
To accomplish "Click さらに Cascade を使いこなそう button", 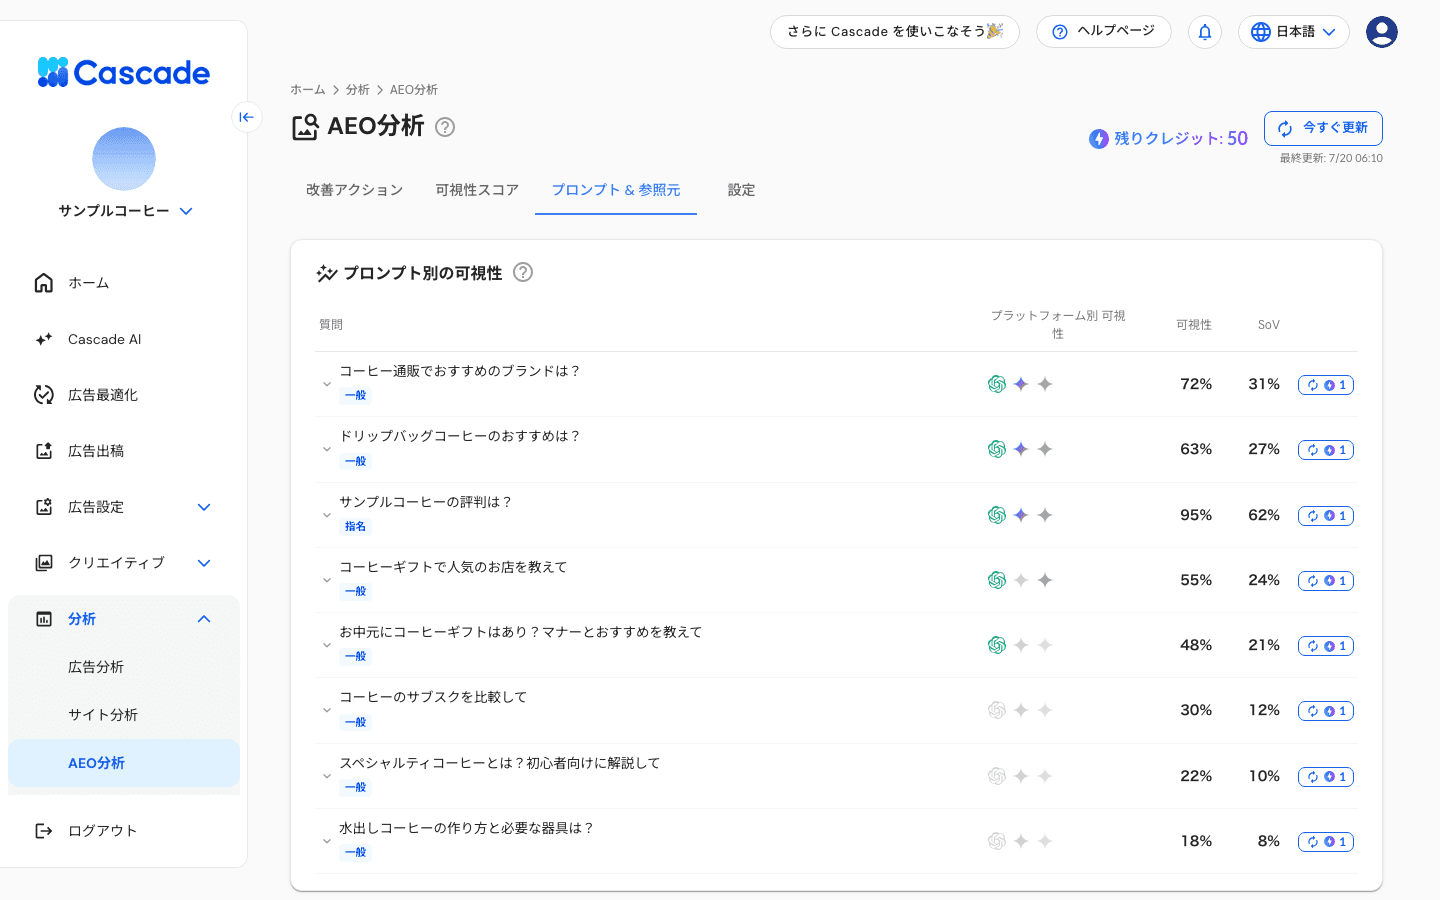I will click(895, 31).
